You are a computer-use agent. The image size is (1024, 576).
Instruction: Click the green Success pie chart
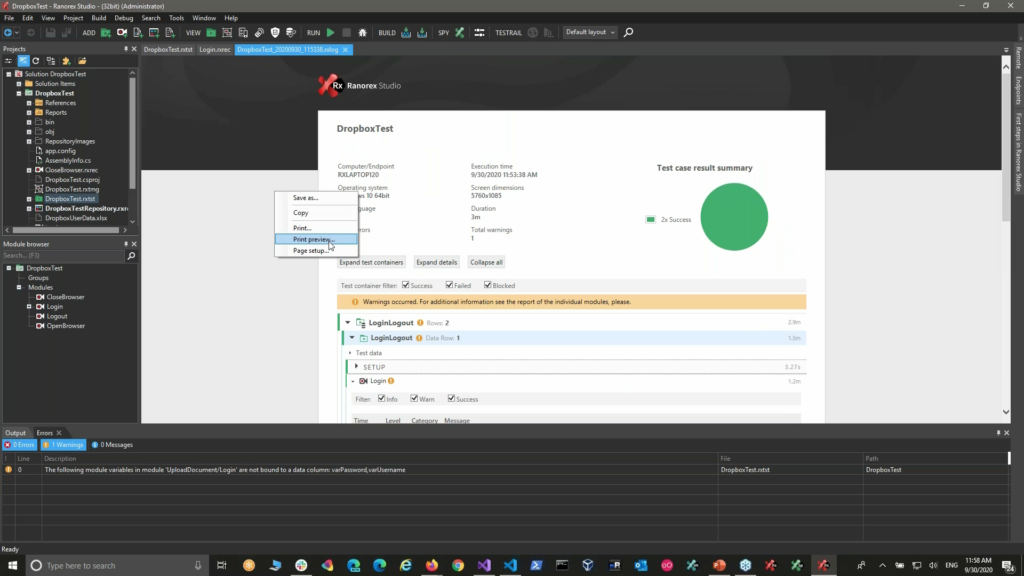point(734,217)
